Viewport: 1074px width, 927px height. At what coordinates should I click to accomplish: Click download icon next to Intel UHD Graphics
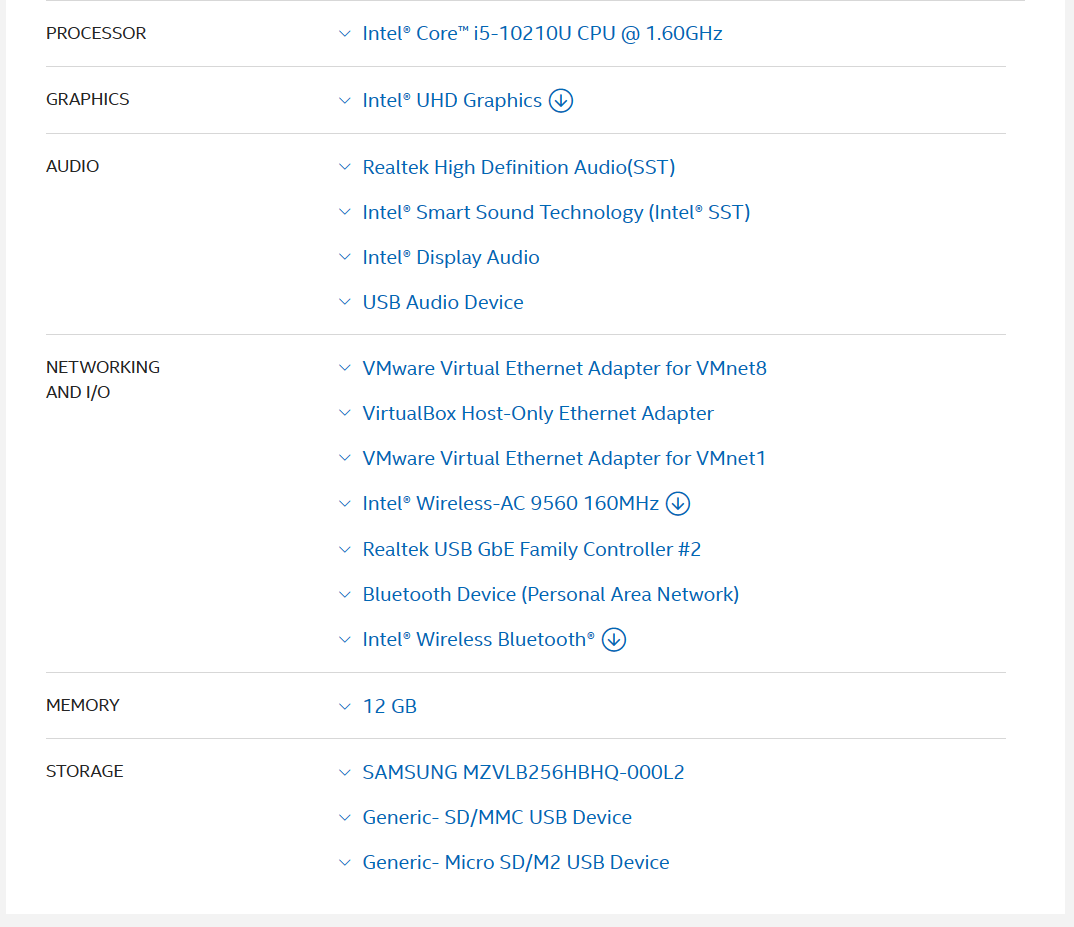pyautogui.click(x=561, y=101)
